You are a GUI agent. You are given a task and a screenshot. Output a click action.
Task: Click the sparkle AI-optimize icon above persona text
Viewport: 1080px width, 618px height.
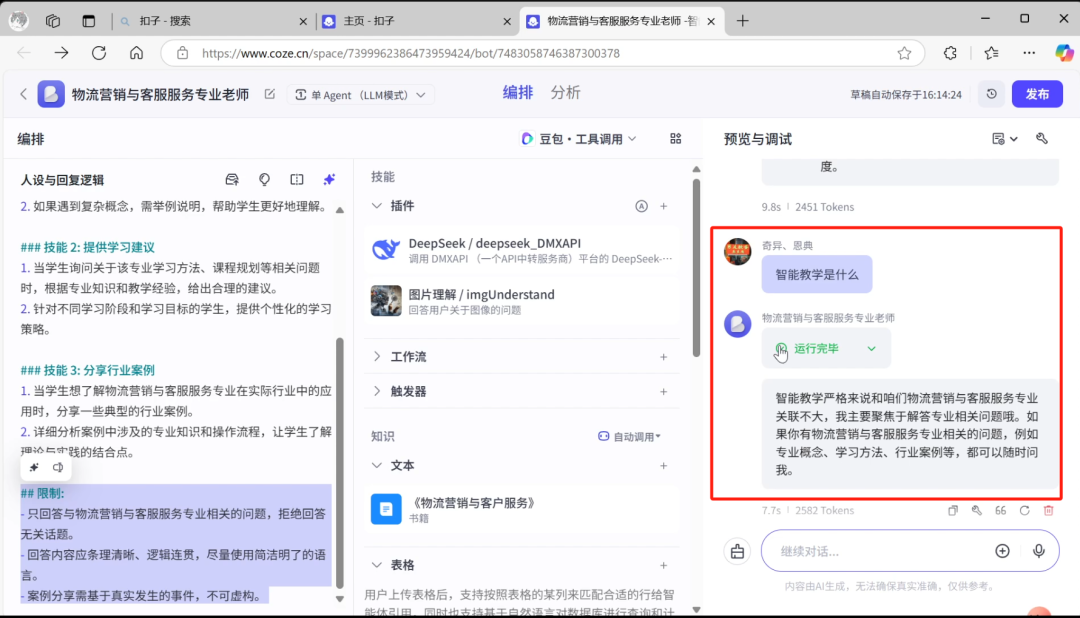click(329, 179)
